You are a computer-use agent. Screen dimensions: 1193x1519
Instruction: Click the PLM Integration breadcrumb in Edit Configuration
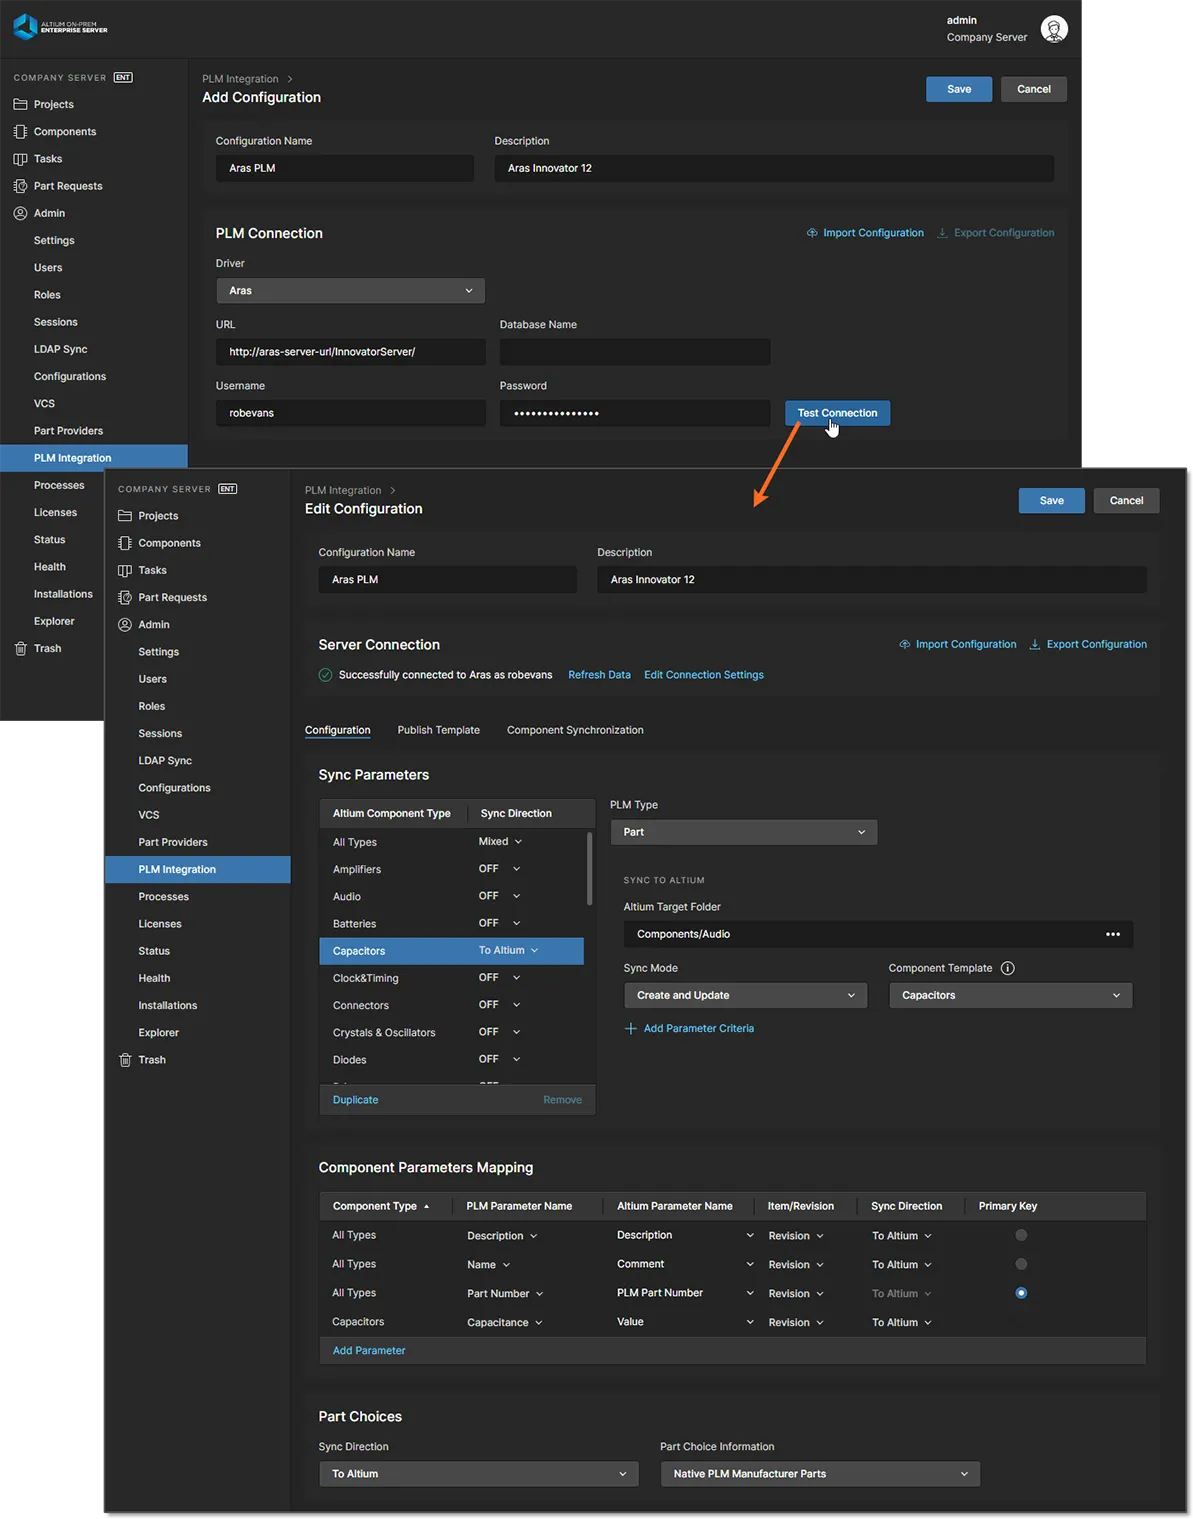tap(343, 490)
